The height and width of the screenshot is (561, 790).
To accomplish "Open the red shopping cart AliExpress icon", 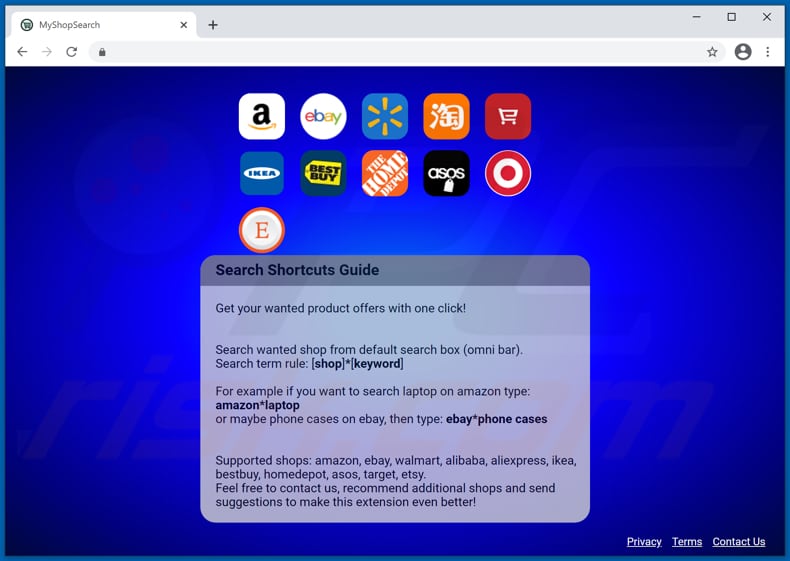I will pos(508,116).
